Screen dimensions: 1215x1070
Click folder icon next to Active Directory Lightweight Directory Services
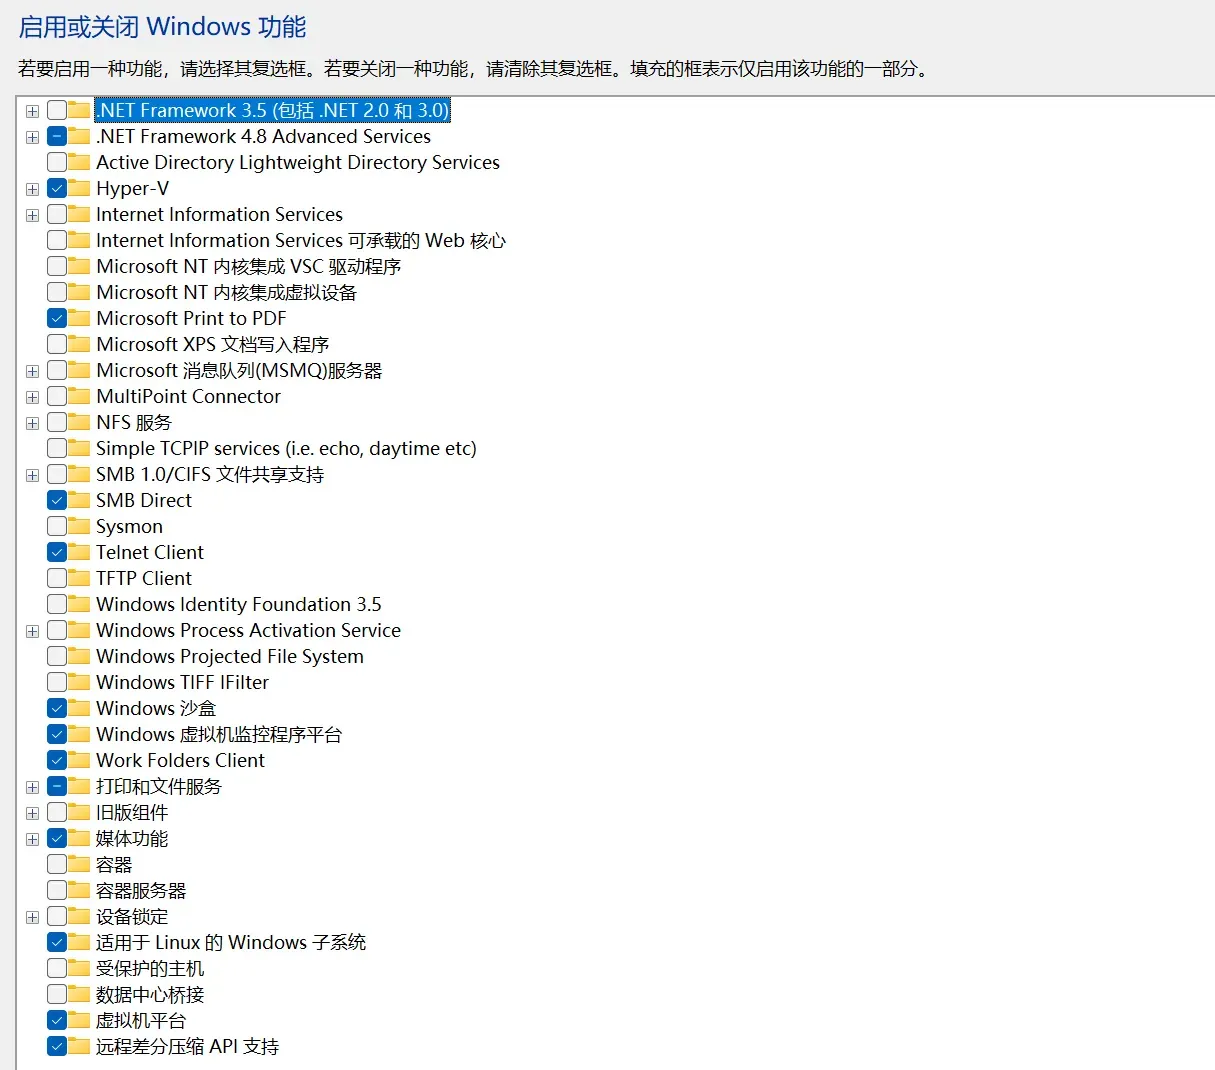pyautogui.click(x=79, y=162)
